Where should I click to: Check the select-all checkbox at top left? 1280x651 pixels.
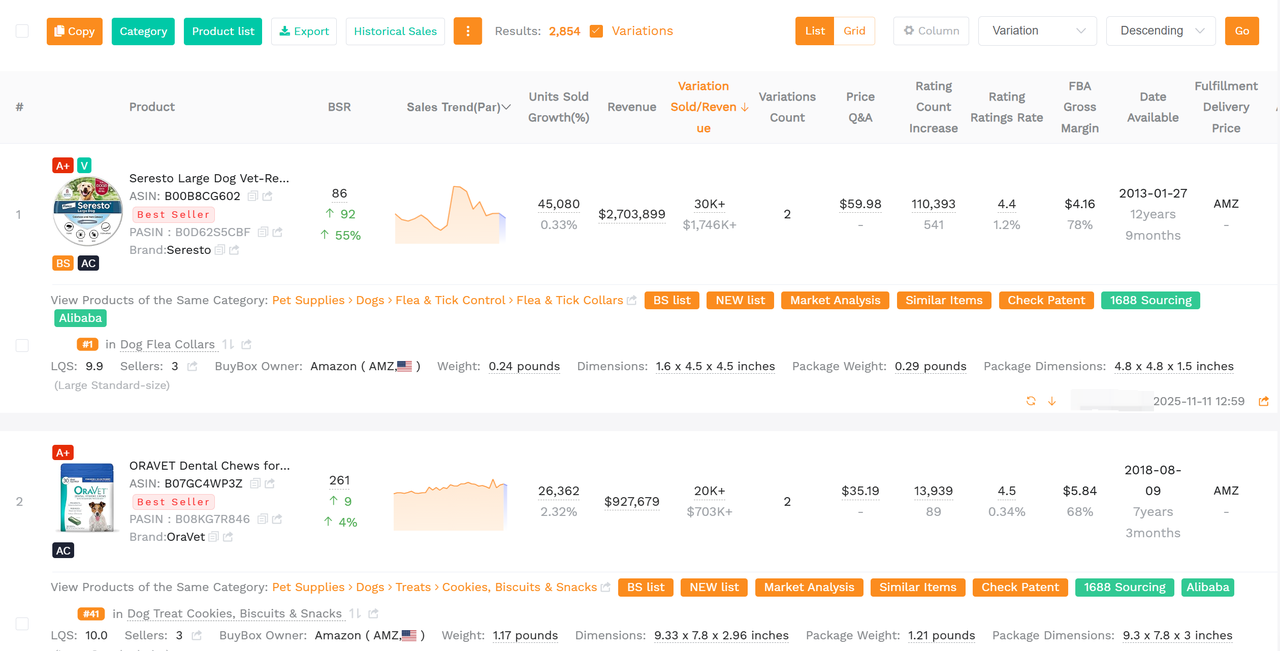22,31
